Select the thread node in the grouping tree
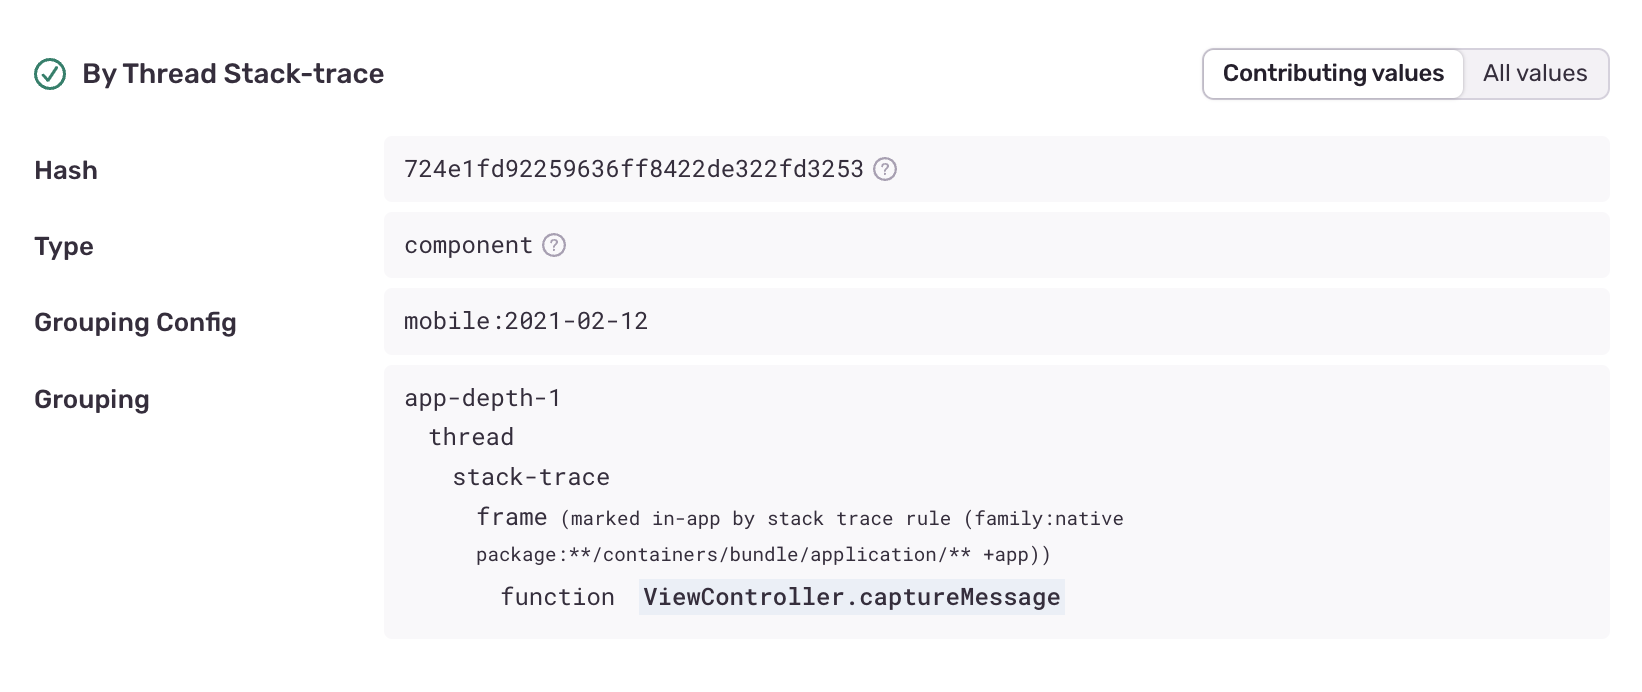 471,437
